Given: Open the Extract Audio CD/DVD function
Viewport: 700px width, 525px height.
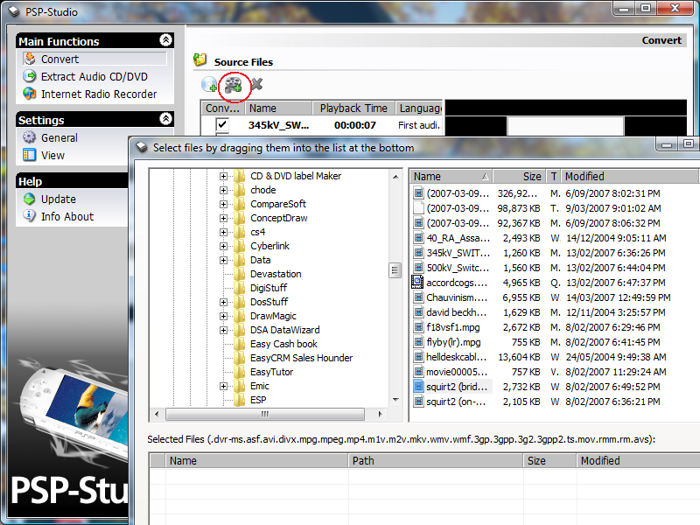Looking at the screenshot, I should pos(94,77).
